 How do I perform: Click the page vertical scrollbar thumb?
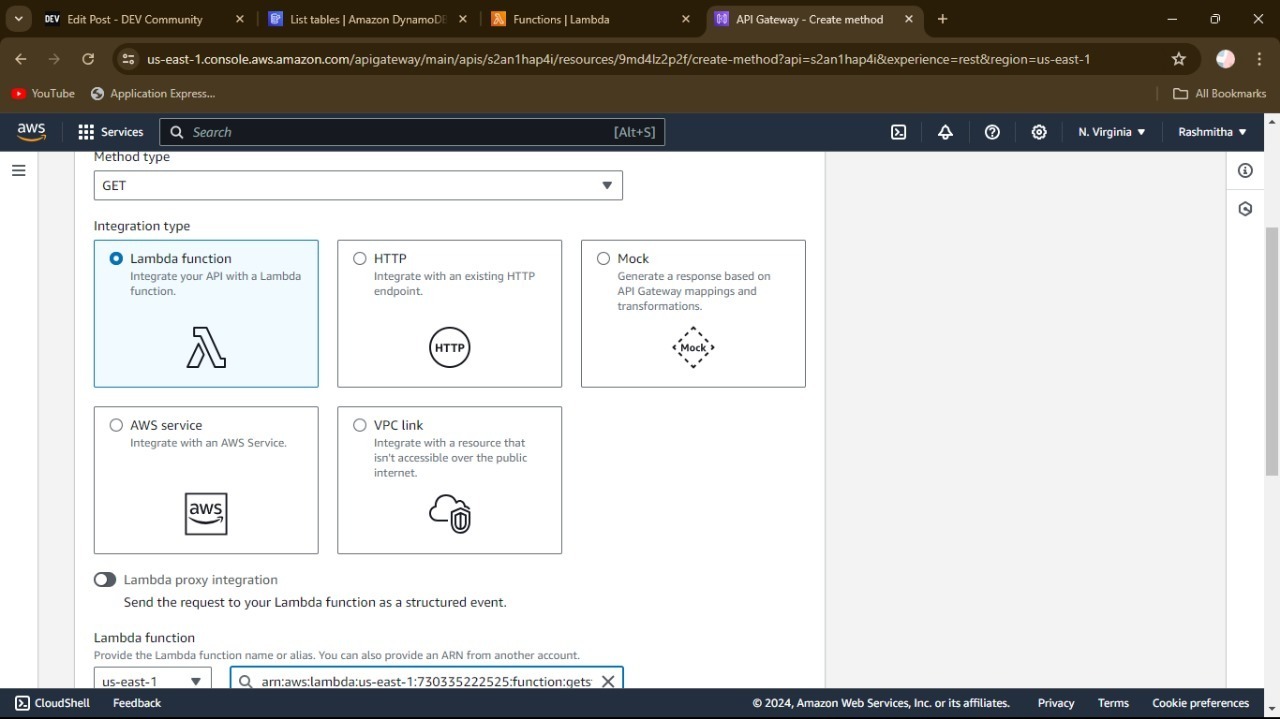point(1271,350)
